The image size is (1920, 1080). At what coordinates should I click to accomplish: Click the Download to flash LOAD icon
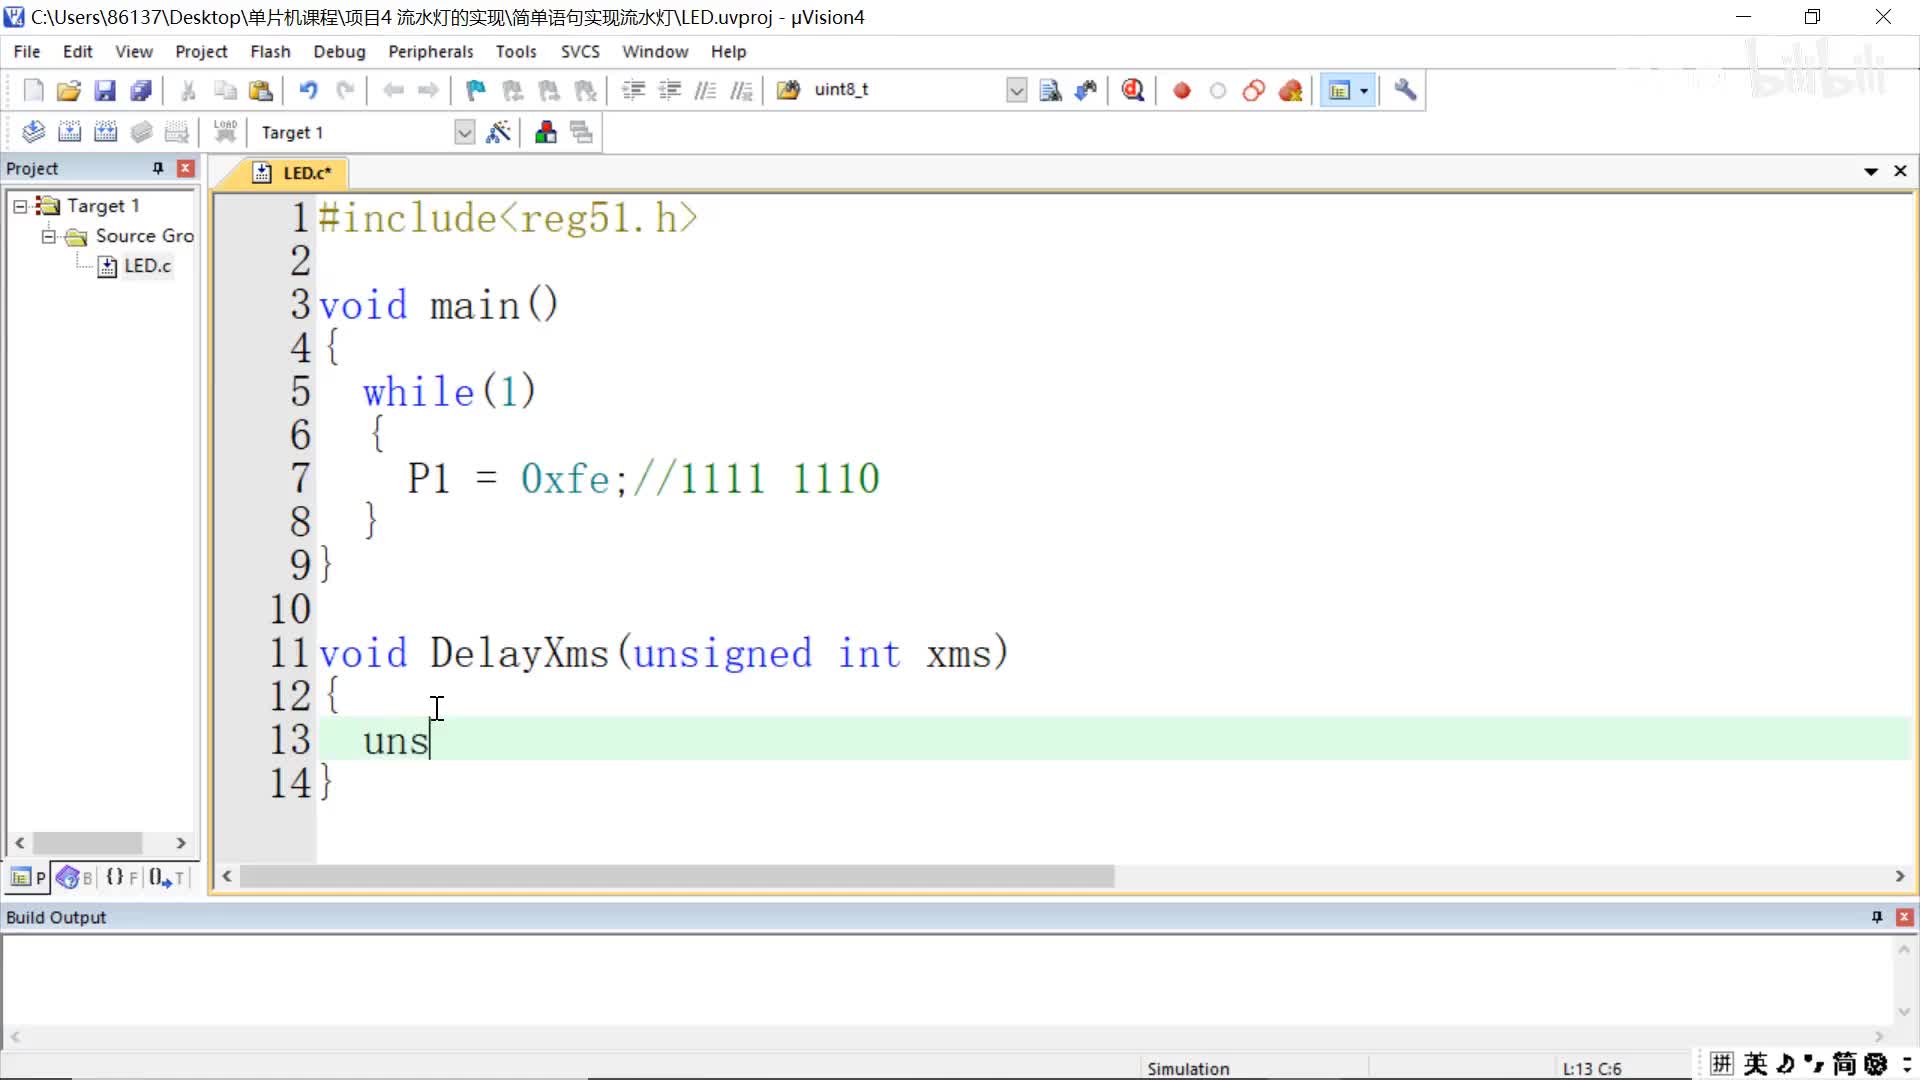(x=225, y=131)
